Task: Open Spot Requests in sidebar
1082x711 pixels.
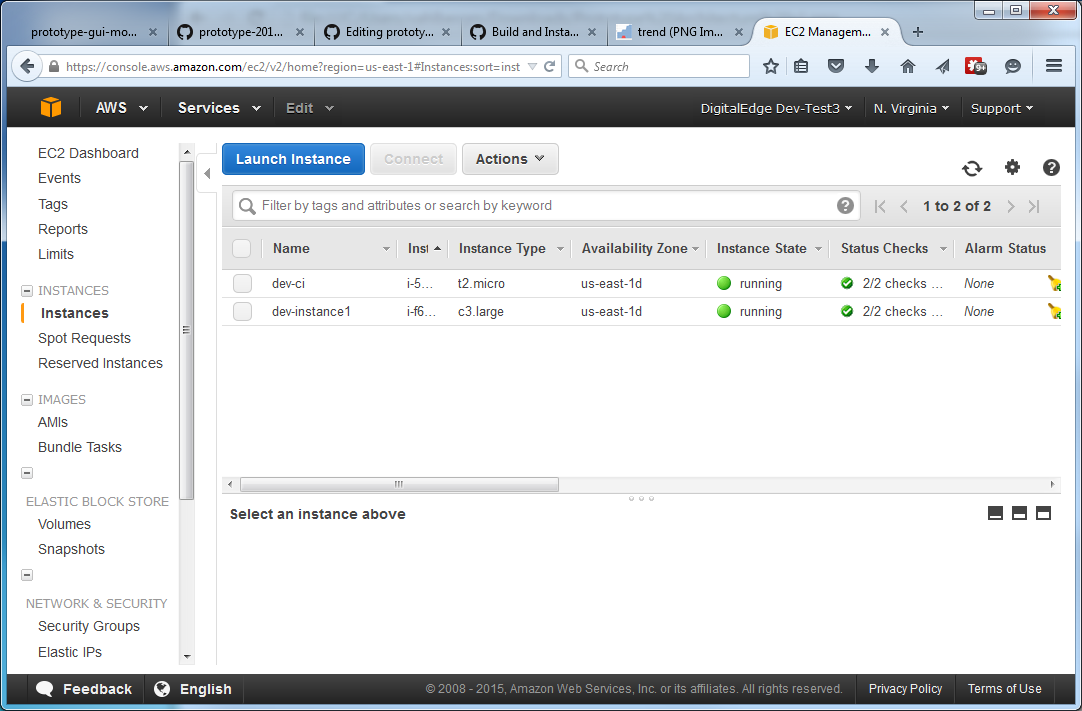Action: pyautogui.click(x=84, y=338)
